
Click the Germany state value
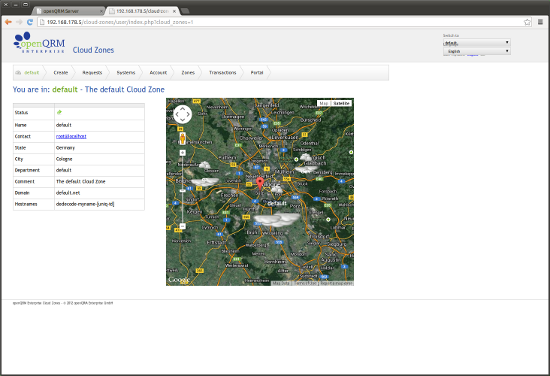(65, 148)
